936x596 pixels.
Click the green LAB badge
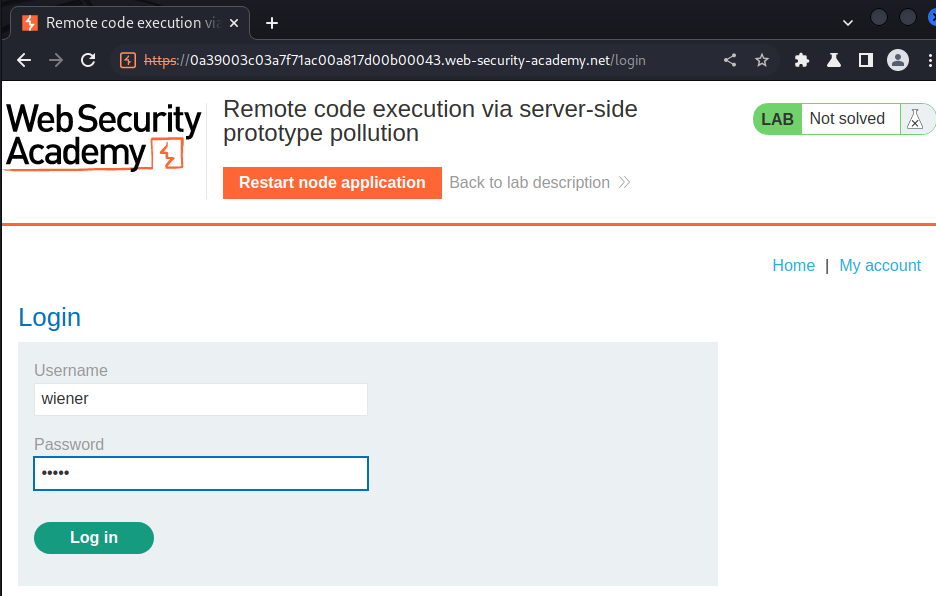click(x=777, y=119)
